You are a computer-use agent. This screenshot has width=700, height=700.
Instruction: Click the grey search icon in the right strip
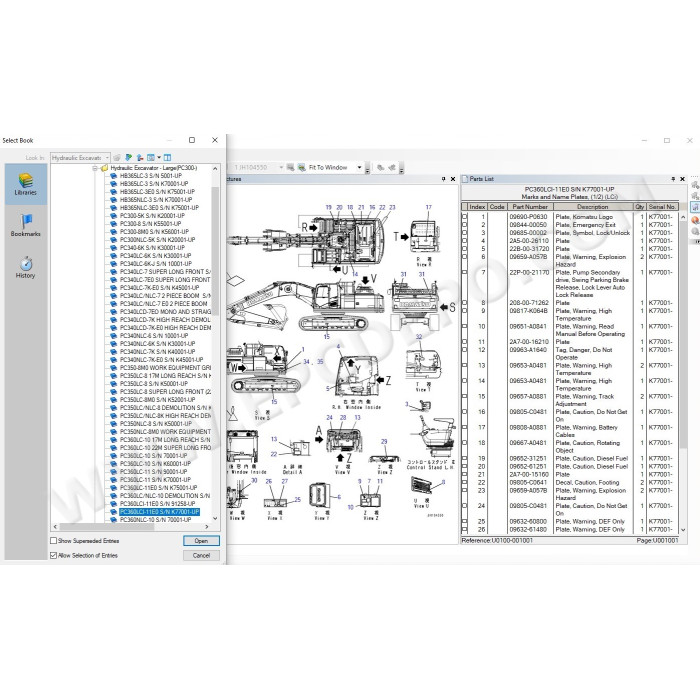tap(695, 231)
